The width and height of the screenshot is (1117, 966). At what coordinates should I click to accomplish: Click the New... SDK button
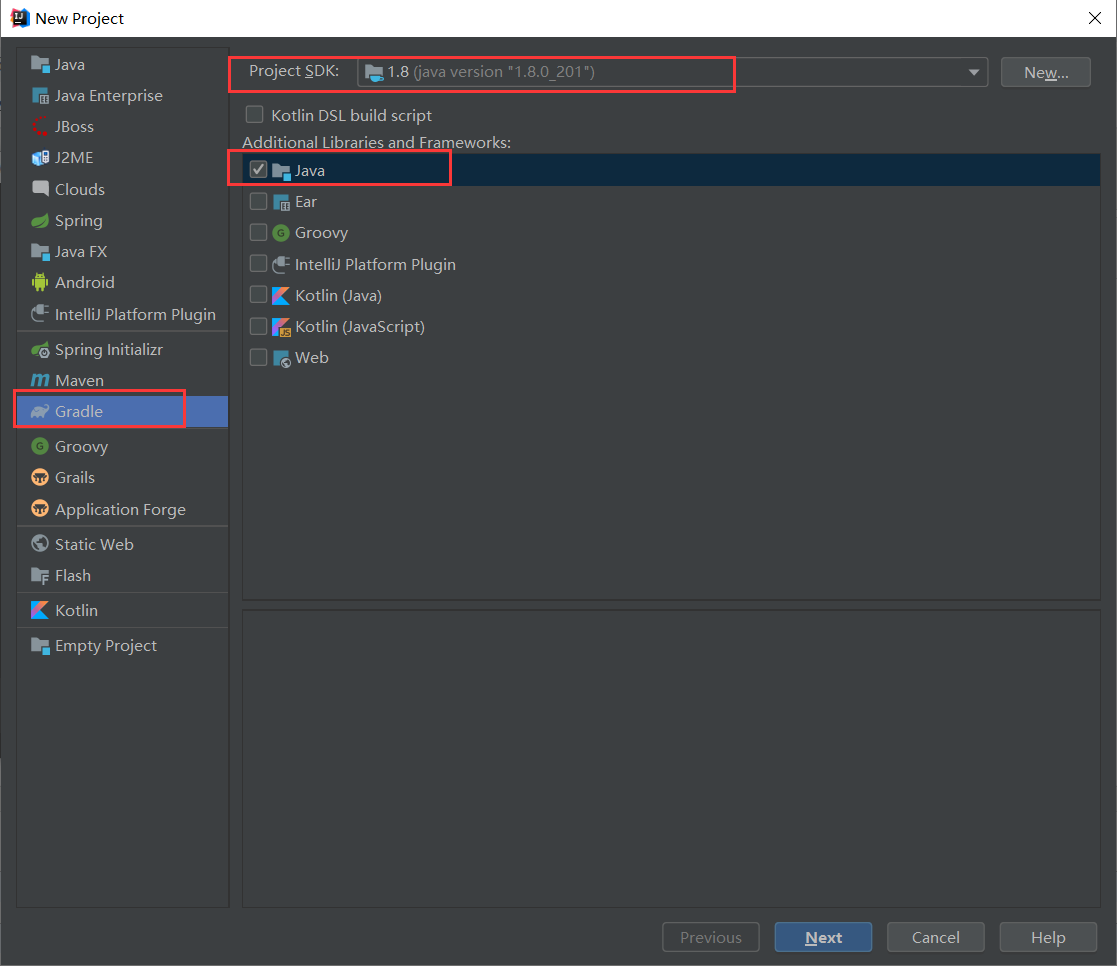coord(1046,72)
